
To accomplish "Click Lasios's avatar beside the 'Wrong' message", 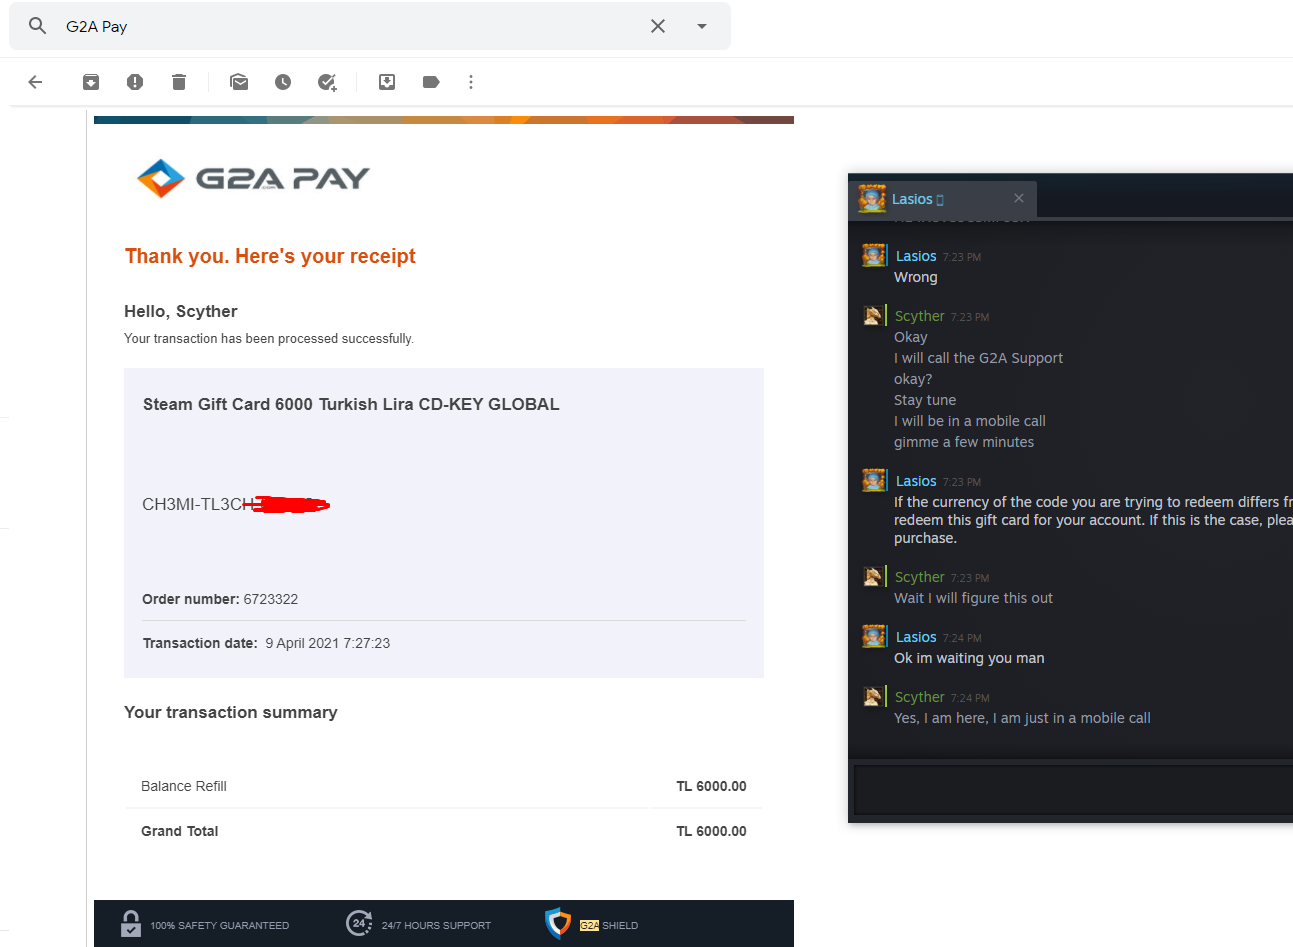I will 874,255.
